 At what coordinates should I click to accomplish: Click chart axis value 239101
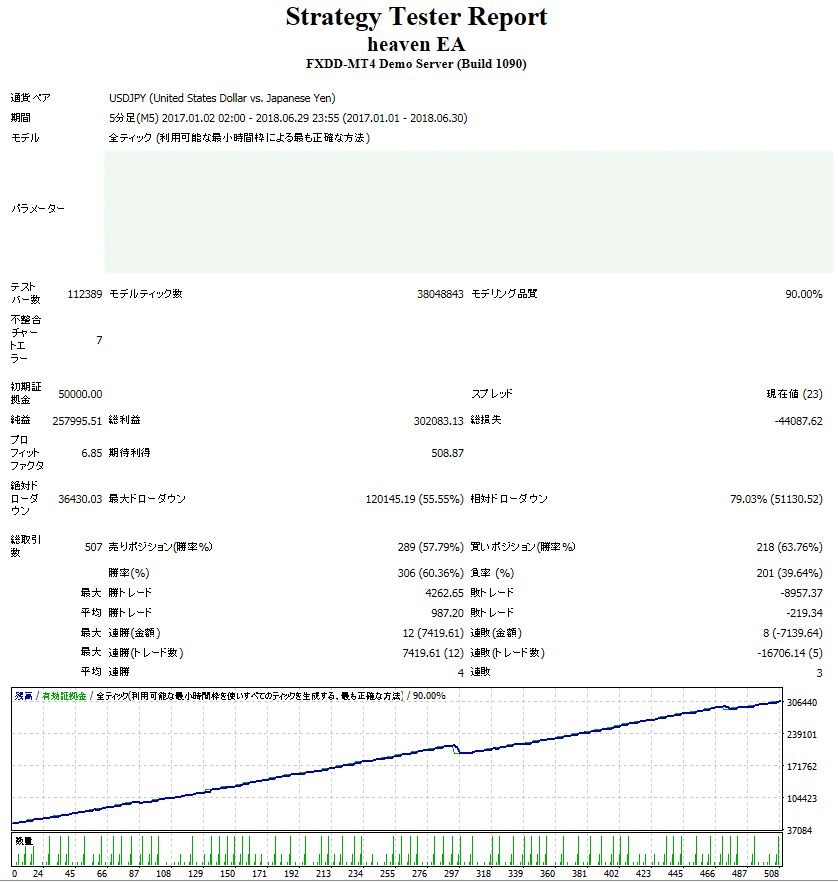[x=802, y=735]
